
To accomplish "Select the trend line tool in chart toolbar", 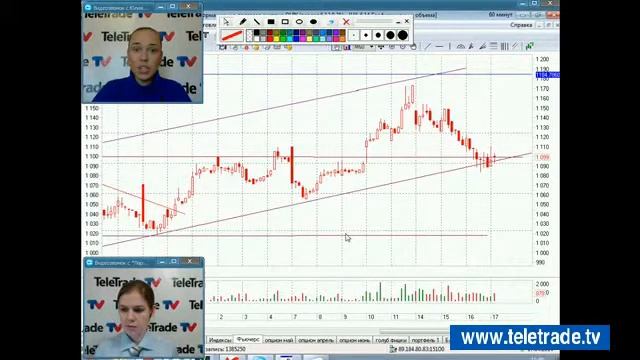I will coord(428,47).
